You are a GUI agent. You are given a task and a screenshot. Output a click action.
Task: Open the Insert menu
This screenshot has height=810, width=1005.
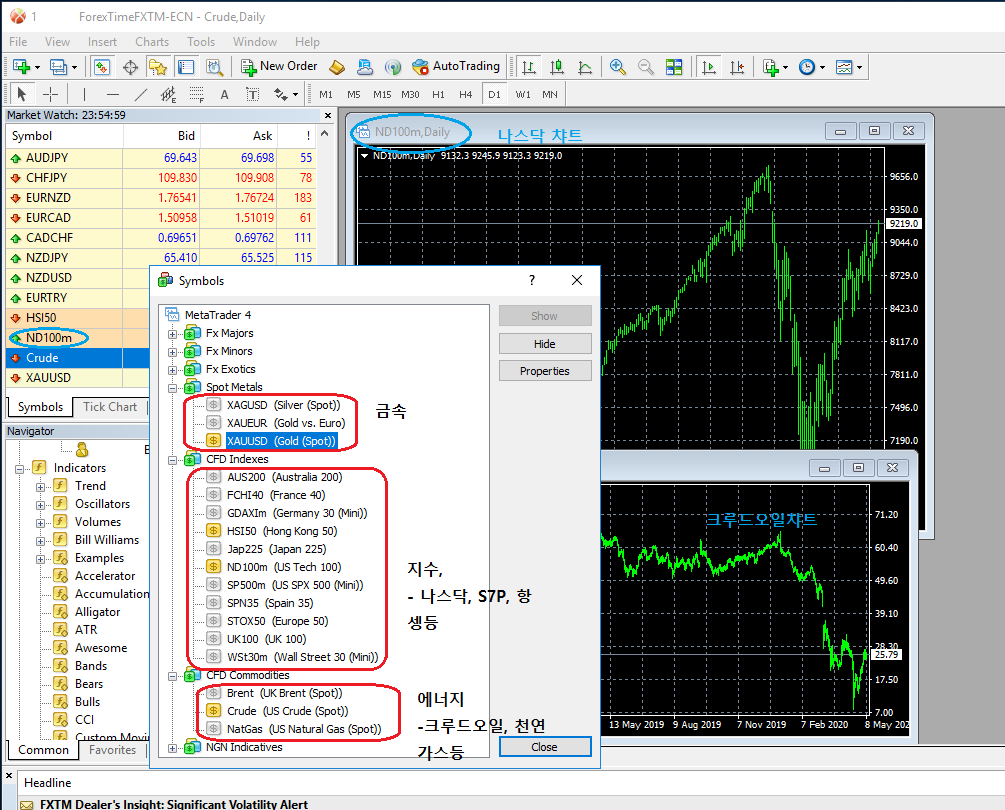[x=103, y=42]
